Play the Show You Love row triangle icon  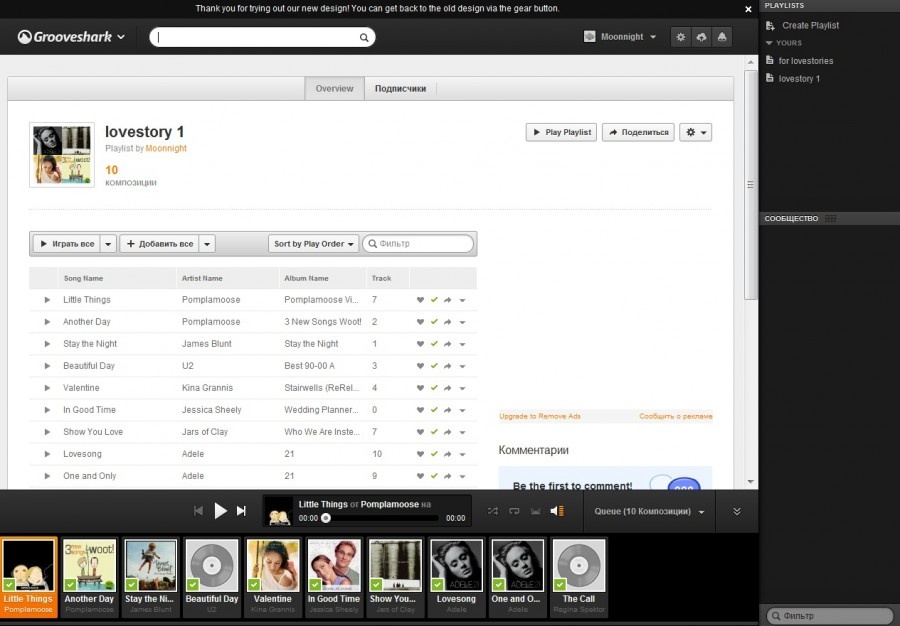(47, 431)
